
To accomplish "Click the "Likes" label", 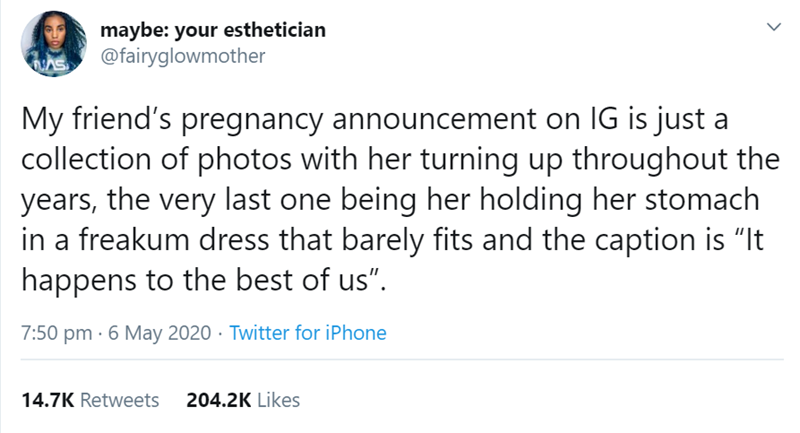I will [x=278, y=400].
